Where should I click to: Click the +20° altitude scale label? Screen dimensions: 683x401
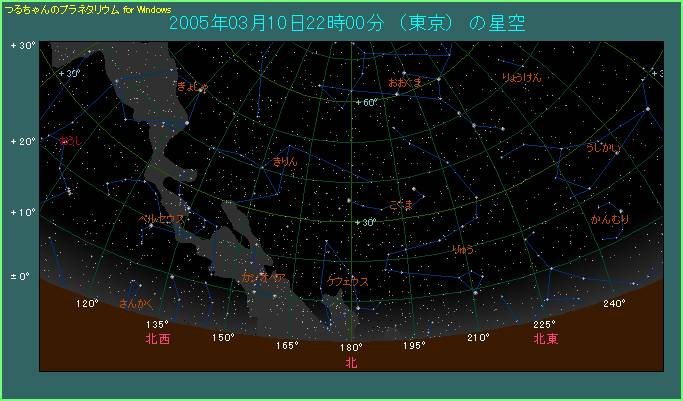click(x=22, y=142)
